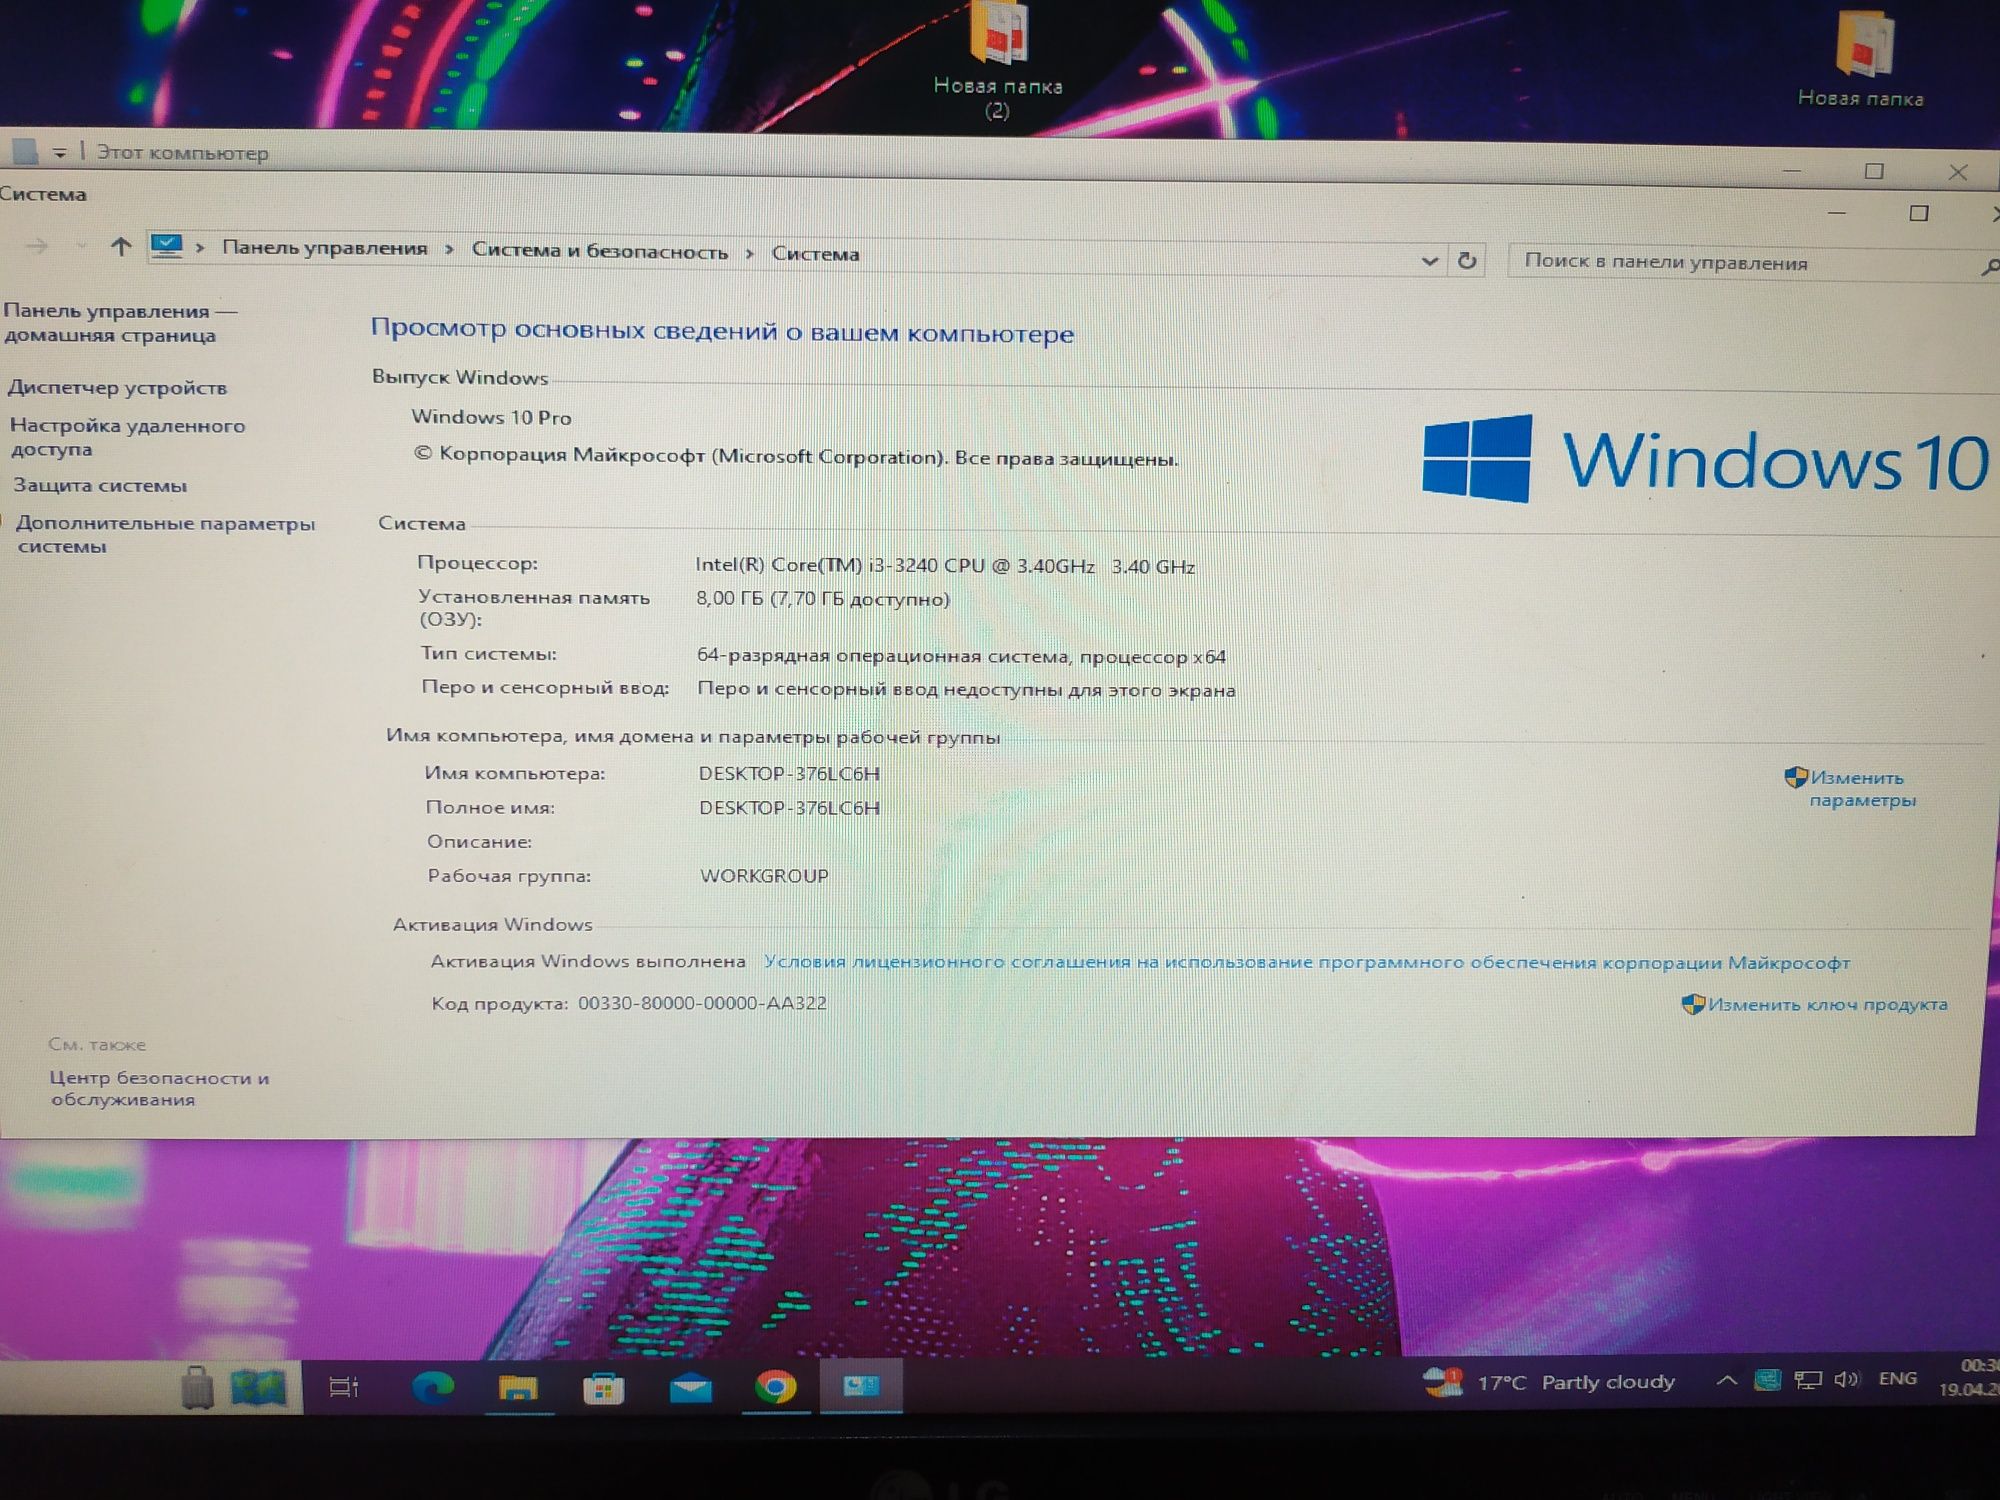Click network icon in system tray

[1808, 1380]
